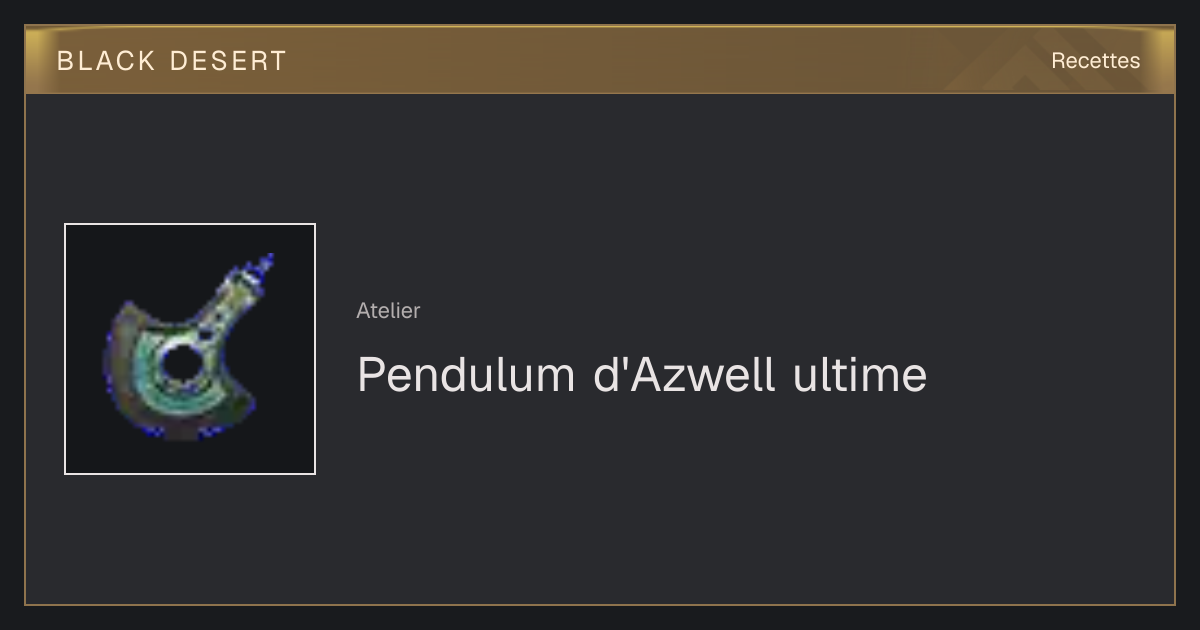Click the word "Pendulum" in the heading

click(466, 375)
